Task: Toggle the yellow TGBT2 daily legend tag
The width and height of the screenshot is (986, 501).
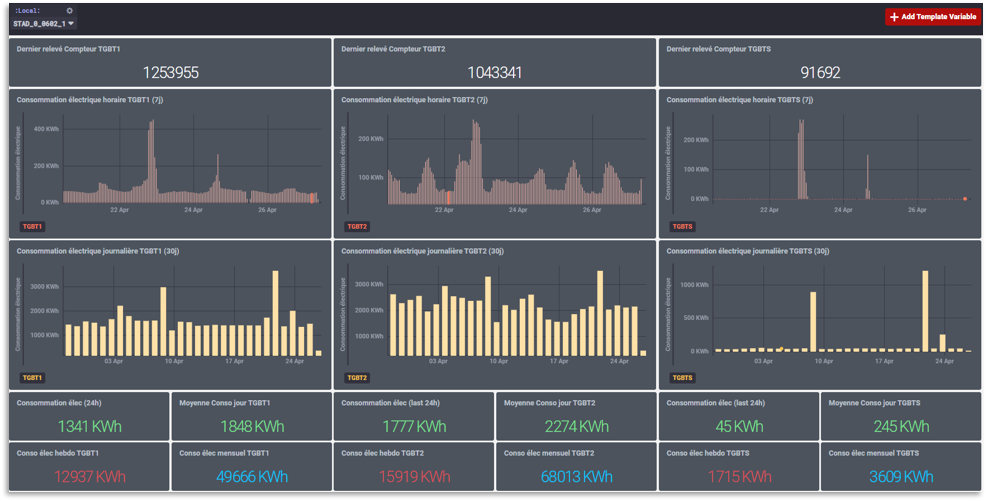Action: point(357,378)
